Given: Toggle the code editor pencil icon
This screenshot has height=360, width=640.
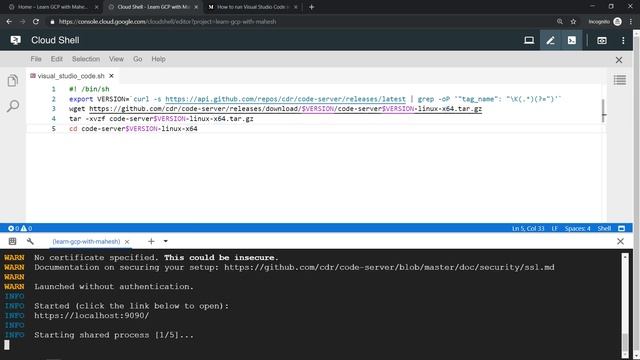Looking at the screenshot, I should 550,40.
